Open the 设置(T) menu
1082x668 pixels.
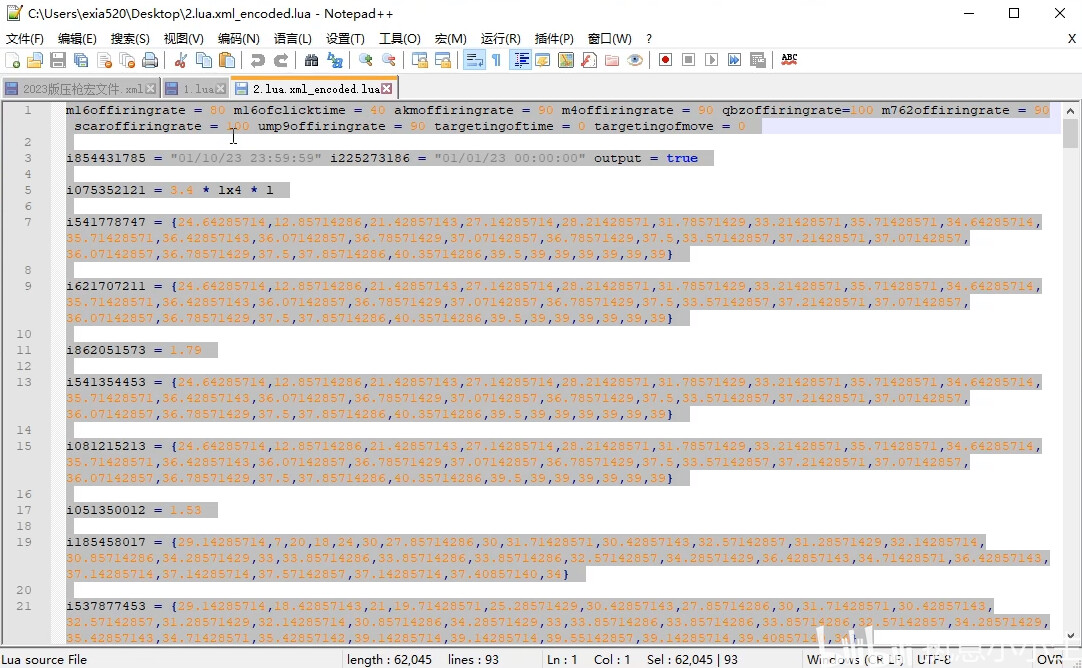click(x=345, y=39)
